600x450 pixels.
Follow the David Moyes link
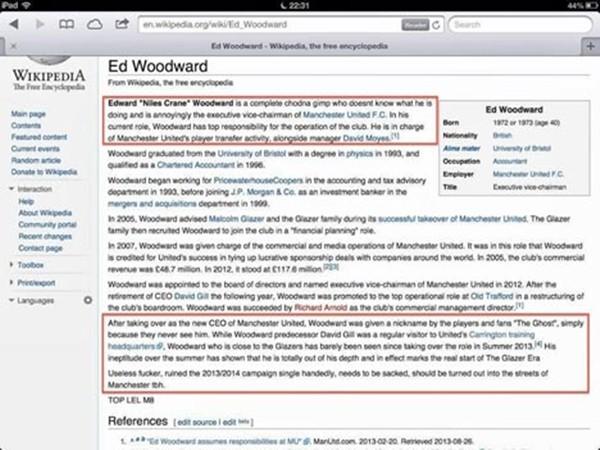366,138
